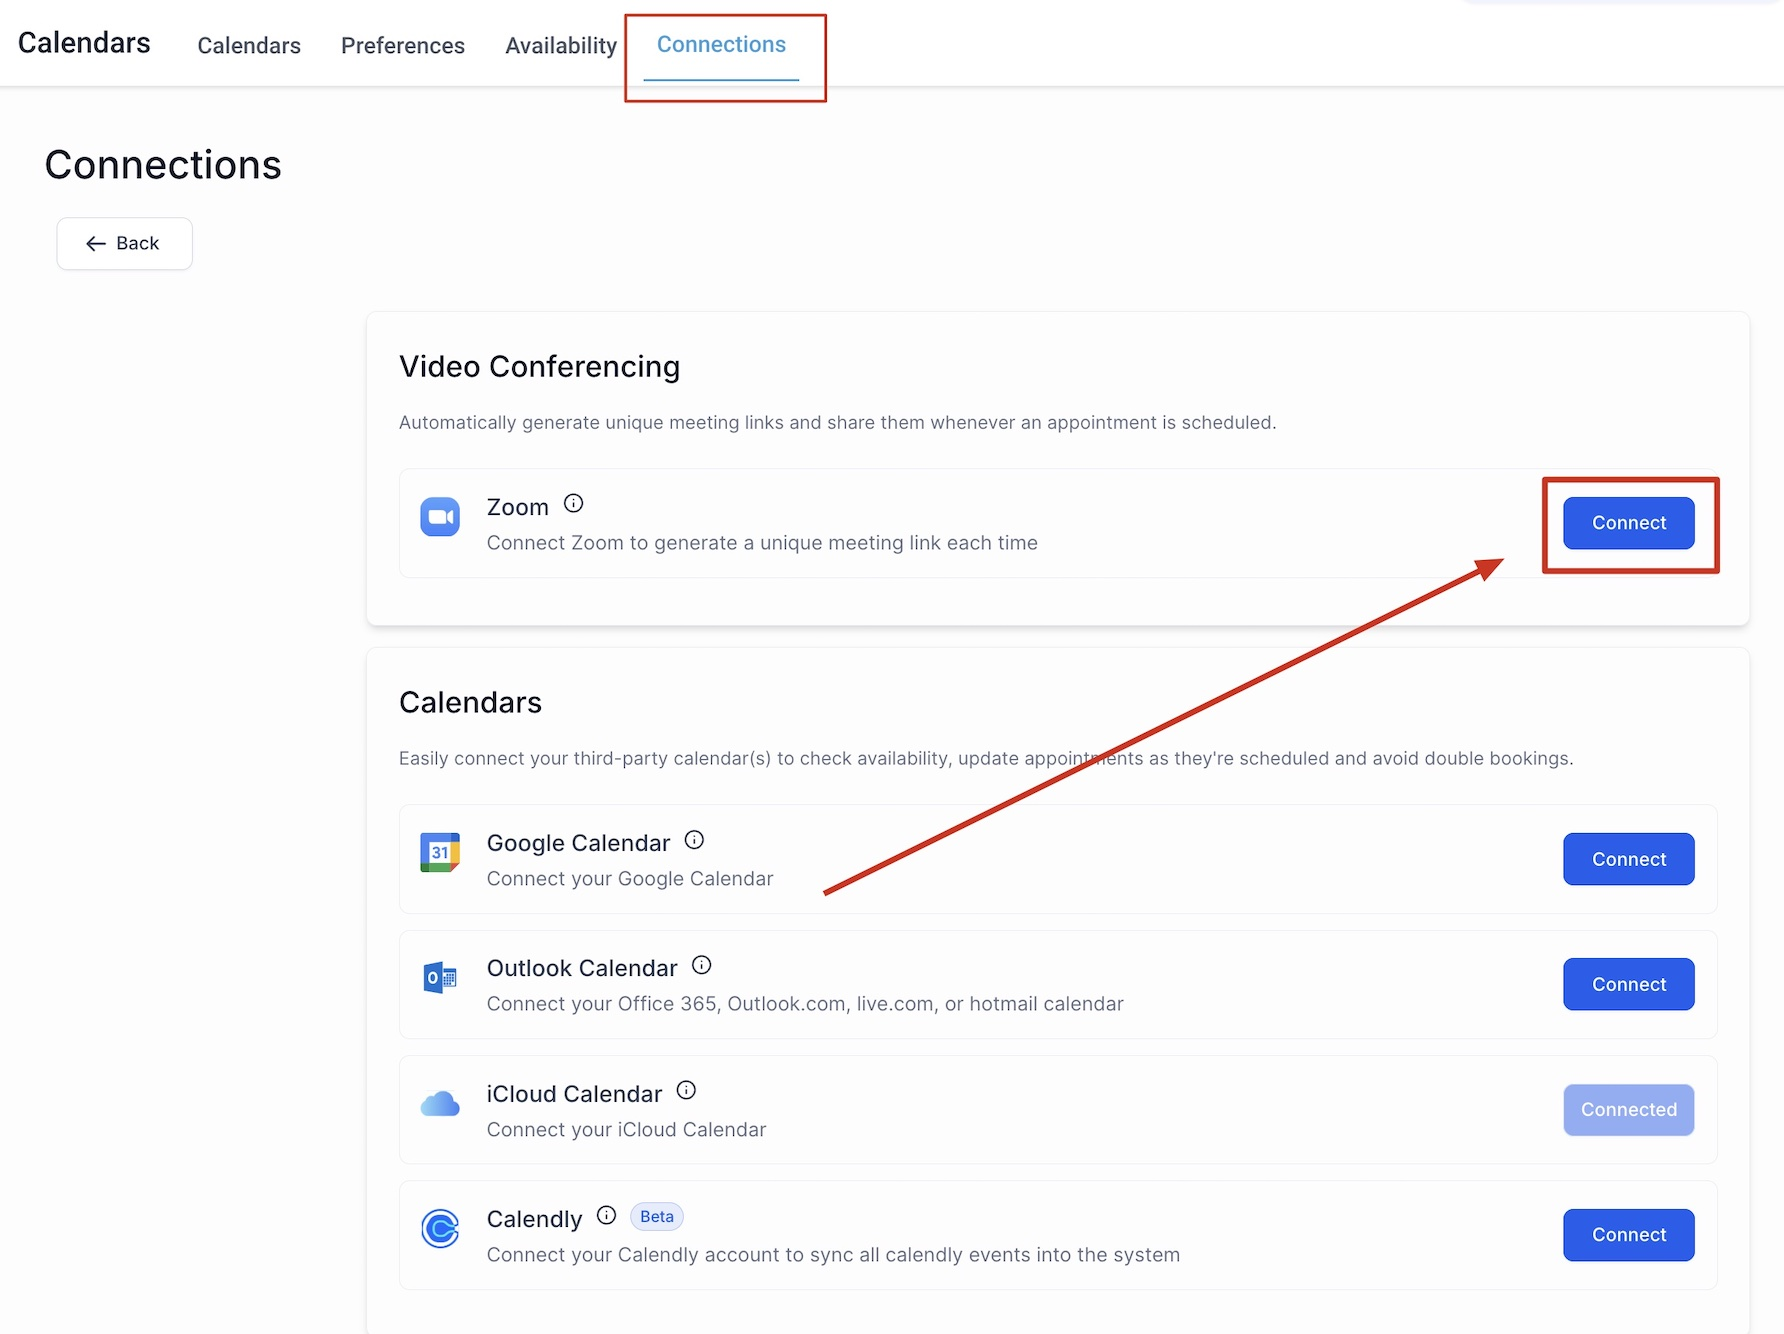
Task: Select the Connections tab
Action: [x=721, y=45]
